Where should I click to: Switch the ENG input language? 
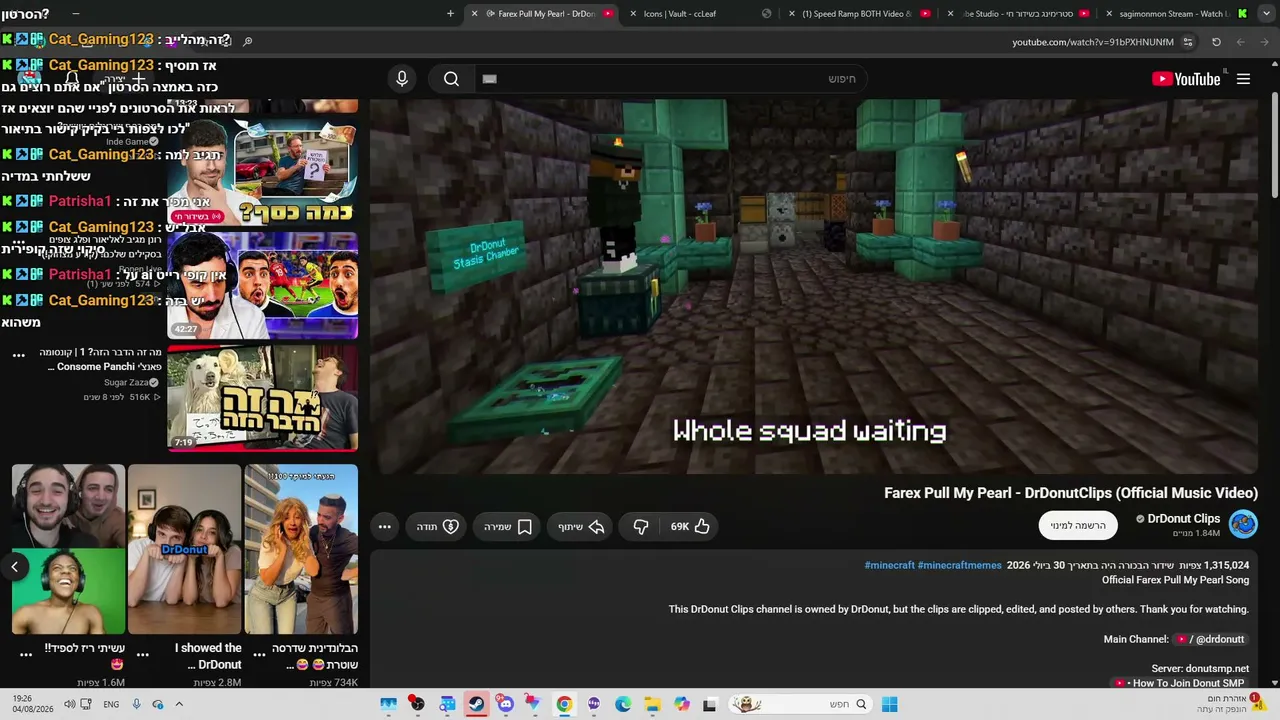111,704
